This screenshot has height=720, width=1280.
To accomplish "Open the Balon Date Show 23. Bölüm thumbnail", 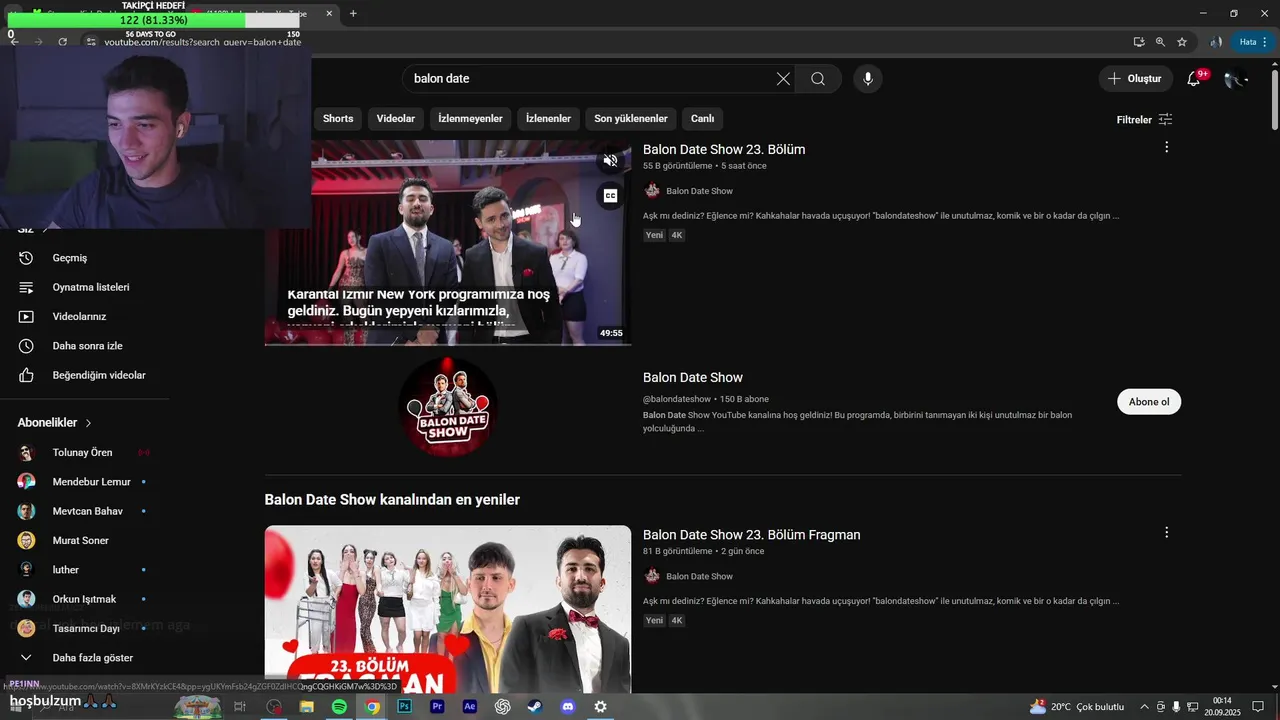I will pyautogui.click(x=448, y=242).
